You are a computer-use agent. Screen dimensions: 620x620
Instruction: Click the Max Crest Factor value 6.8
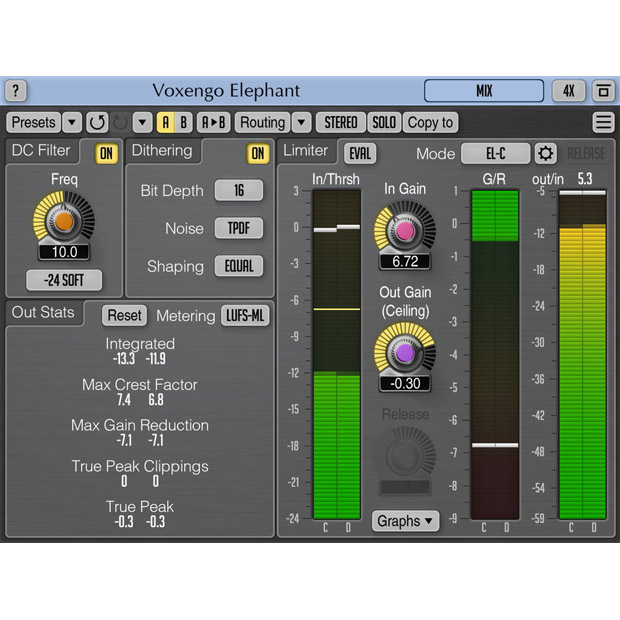156,400
